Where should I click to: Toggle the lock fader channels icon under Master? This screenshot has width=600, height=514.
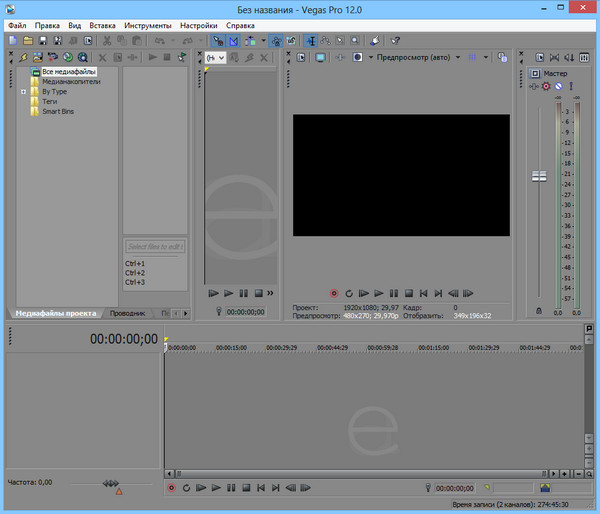[540, 312]
